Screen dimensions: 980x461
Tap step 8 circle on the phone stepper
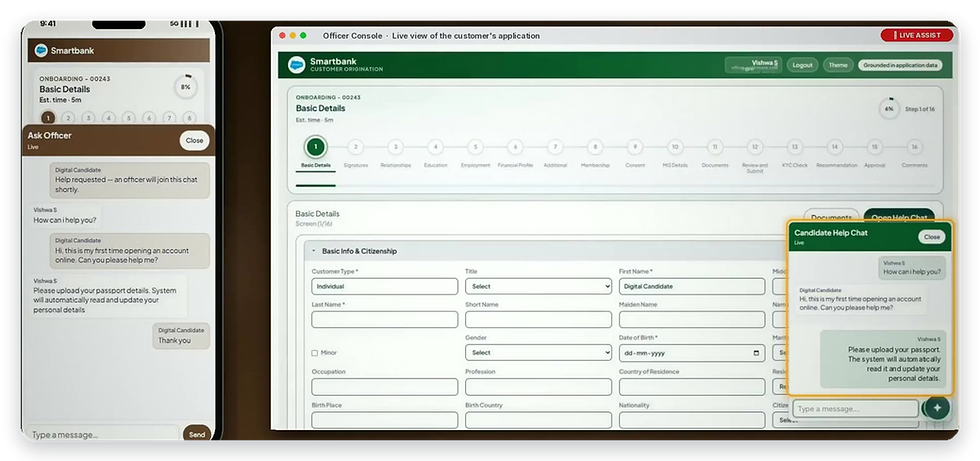click(x=189, y=117)
